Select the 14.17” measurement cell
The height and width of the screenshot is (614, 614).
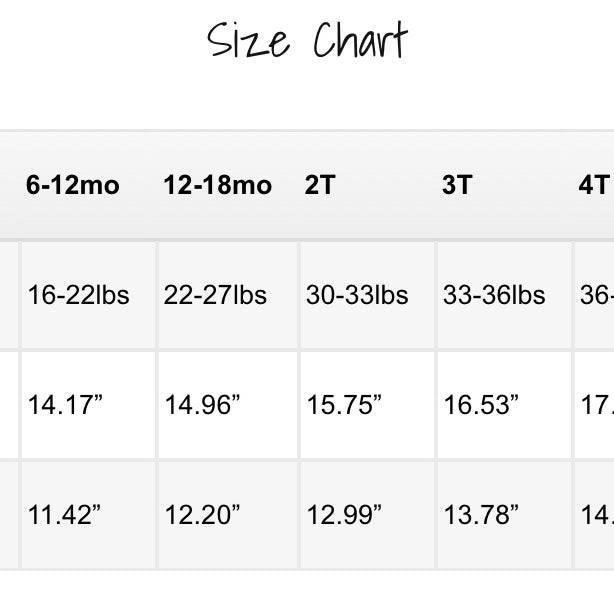(x=66, y=405)
